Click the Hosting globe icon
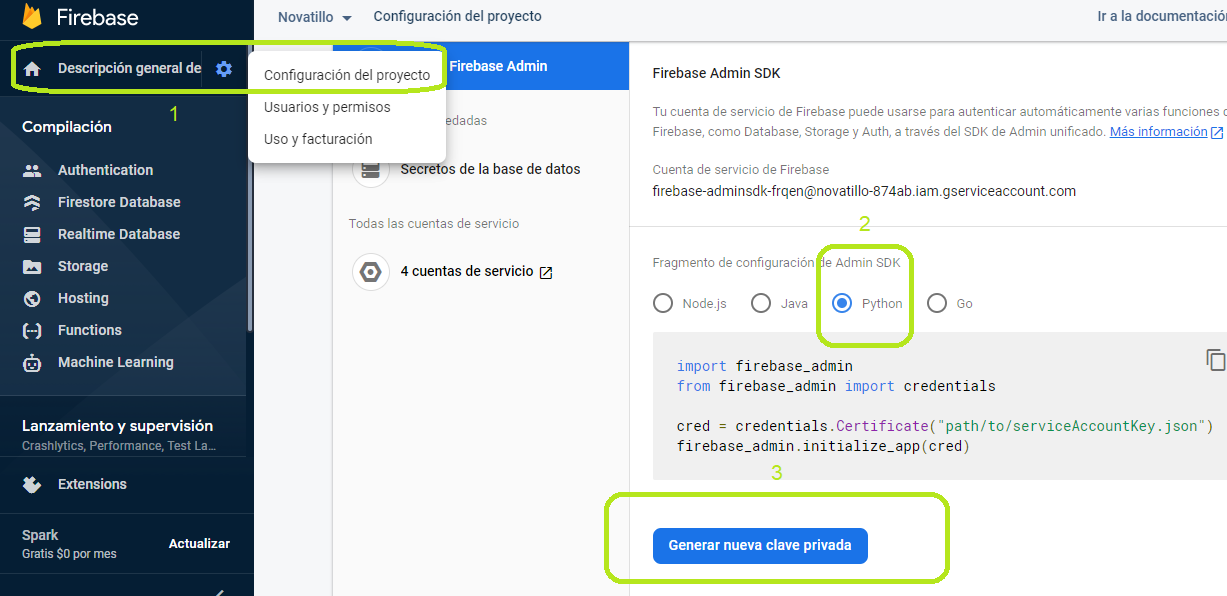The height and width of the screenshot is (596, 1227). tap(32, 298)
